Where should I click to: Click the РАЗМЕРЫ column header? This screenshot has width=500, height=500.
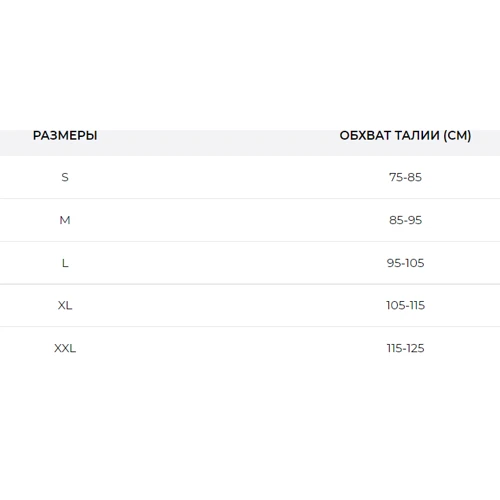(65, 136)
